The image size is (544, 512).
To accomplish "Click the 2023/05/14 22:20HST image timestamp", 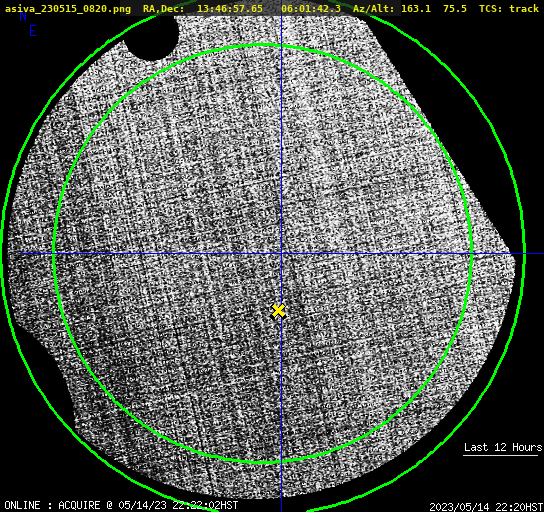I will (486, 507).
